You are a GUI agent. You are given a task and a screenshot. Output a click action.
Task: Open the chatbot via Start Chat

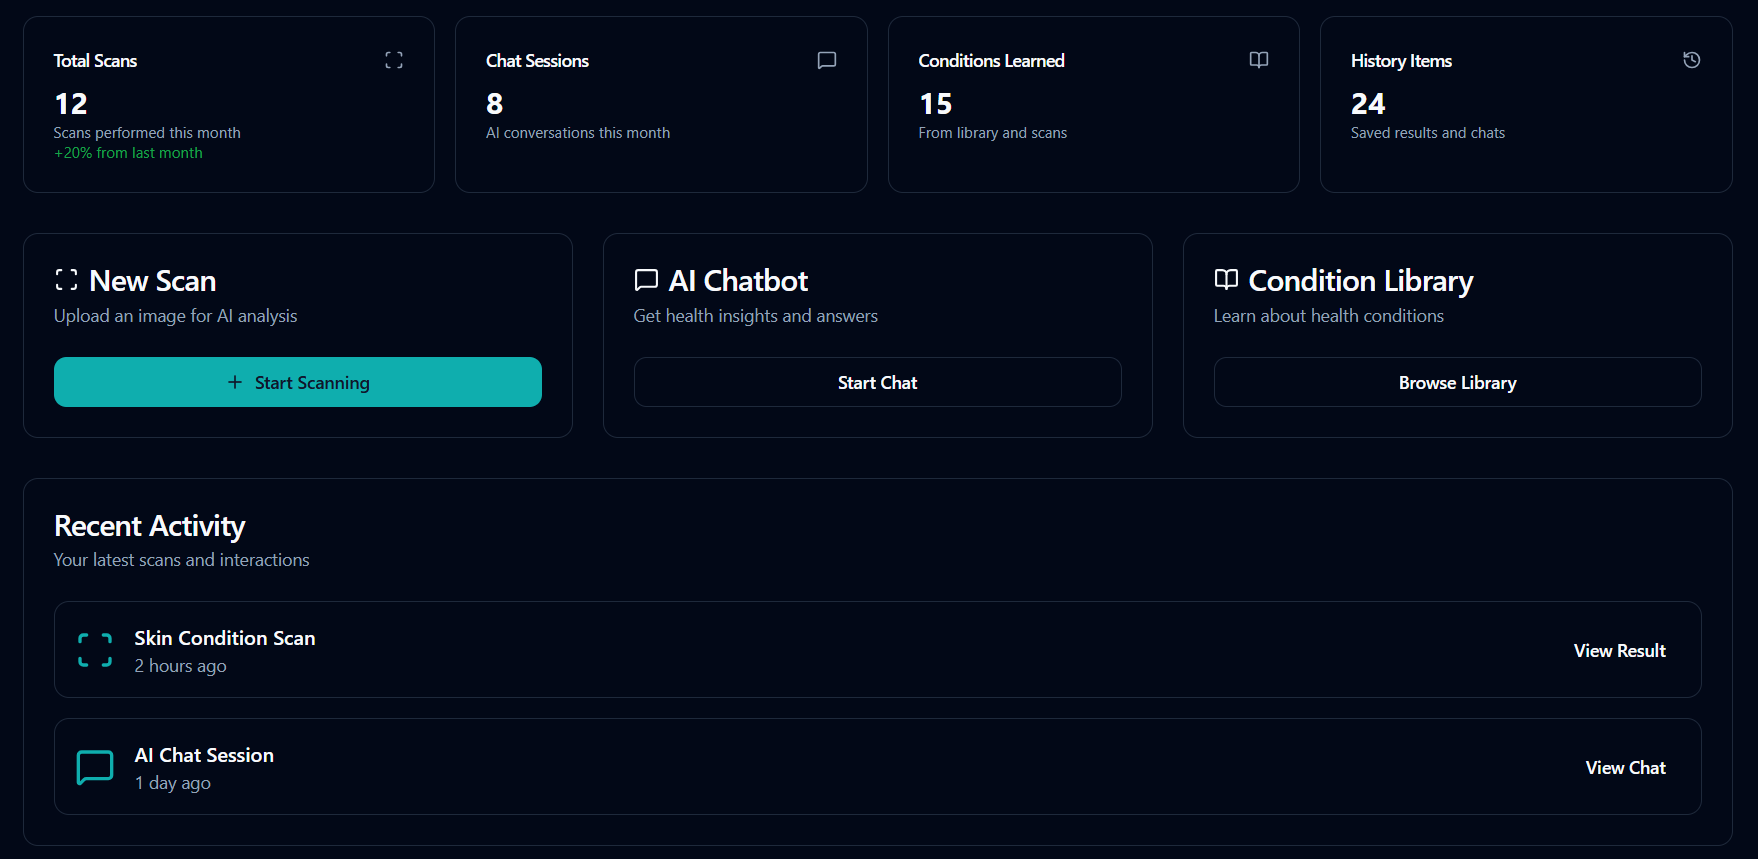pyautogui.click(x=878, y=382)
